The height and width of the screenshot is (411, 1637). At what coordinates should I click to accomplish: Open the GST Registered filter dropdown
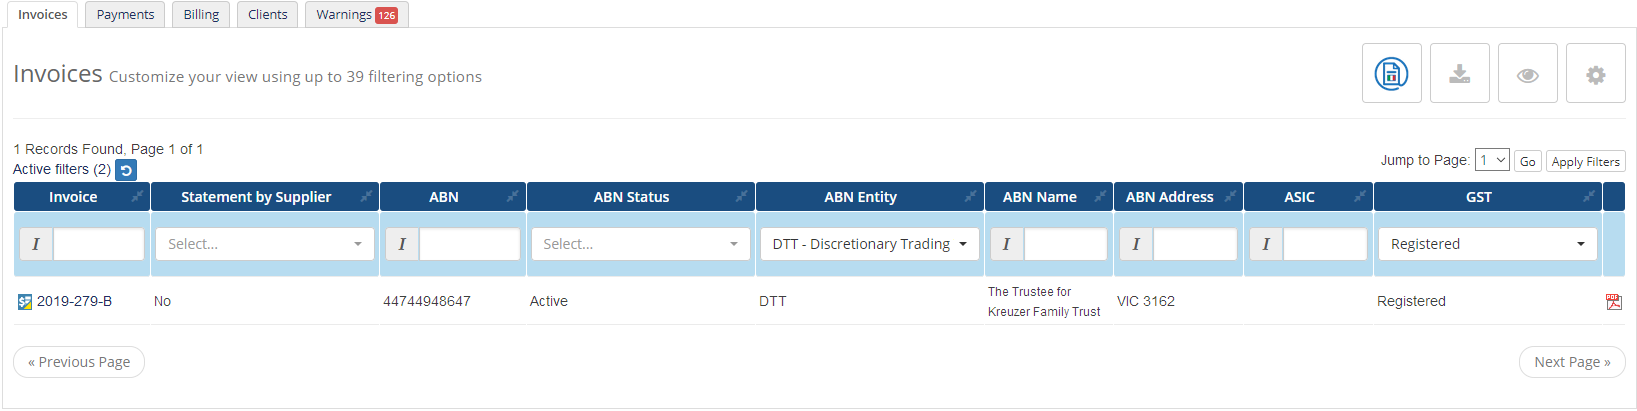click(1487, 244)
